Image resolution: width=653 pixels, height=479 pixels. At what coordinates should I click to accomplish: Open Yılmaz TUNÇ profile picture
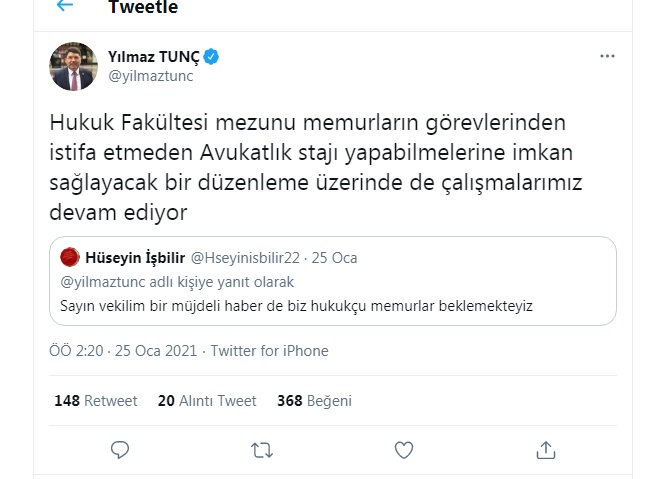73,66
